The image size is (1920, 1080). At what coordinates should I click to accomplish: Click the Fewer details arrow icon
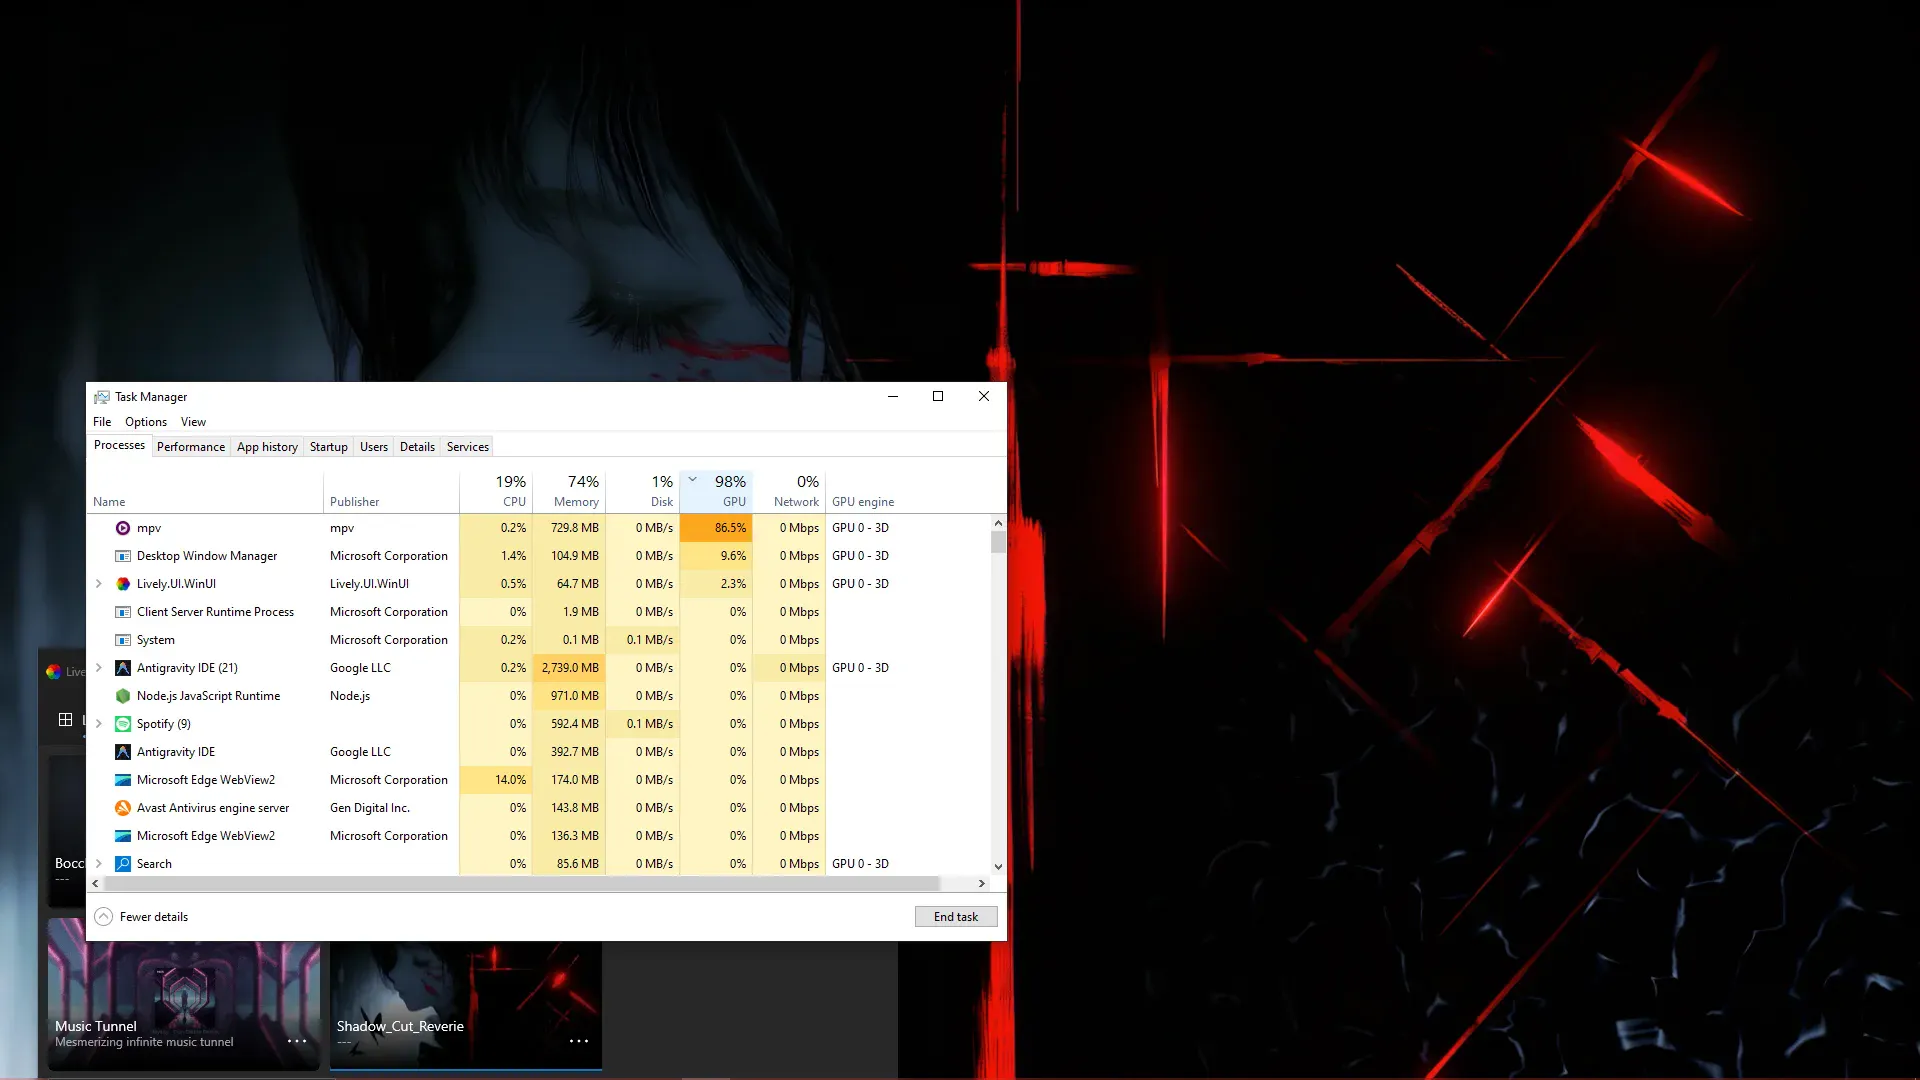104,917
